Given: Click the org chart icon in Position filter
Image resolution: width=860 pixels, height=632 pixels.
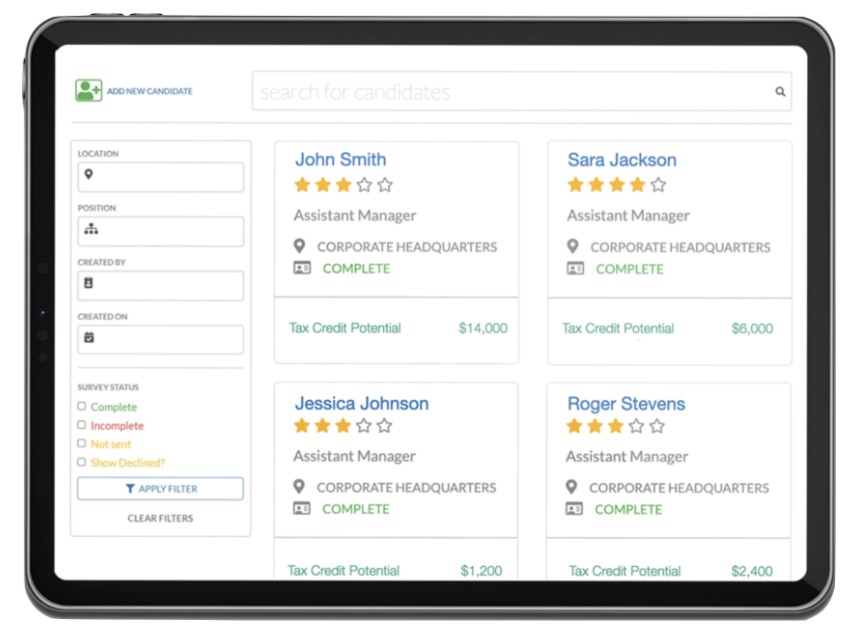Looking at the screenshot, I should pos(91,228).
